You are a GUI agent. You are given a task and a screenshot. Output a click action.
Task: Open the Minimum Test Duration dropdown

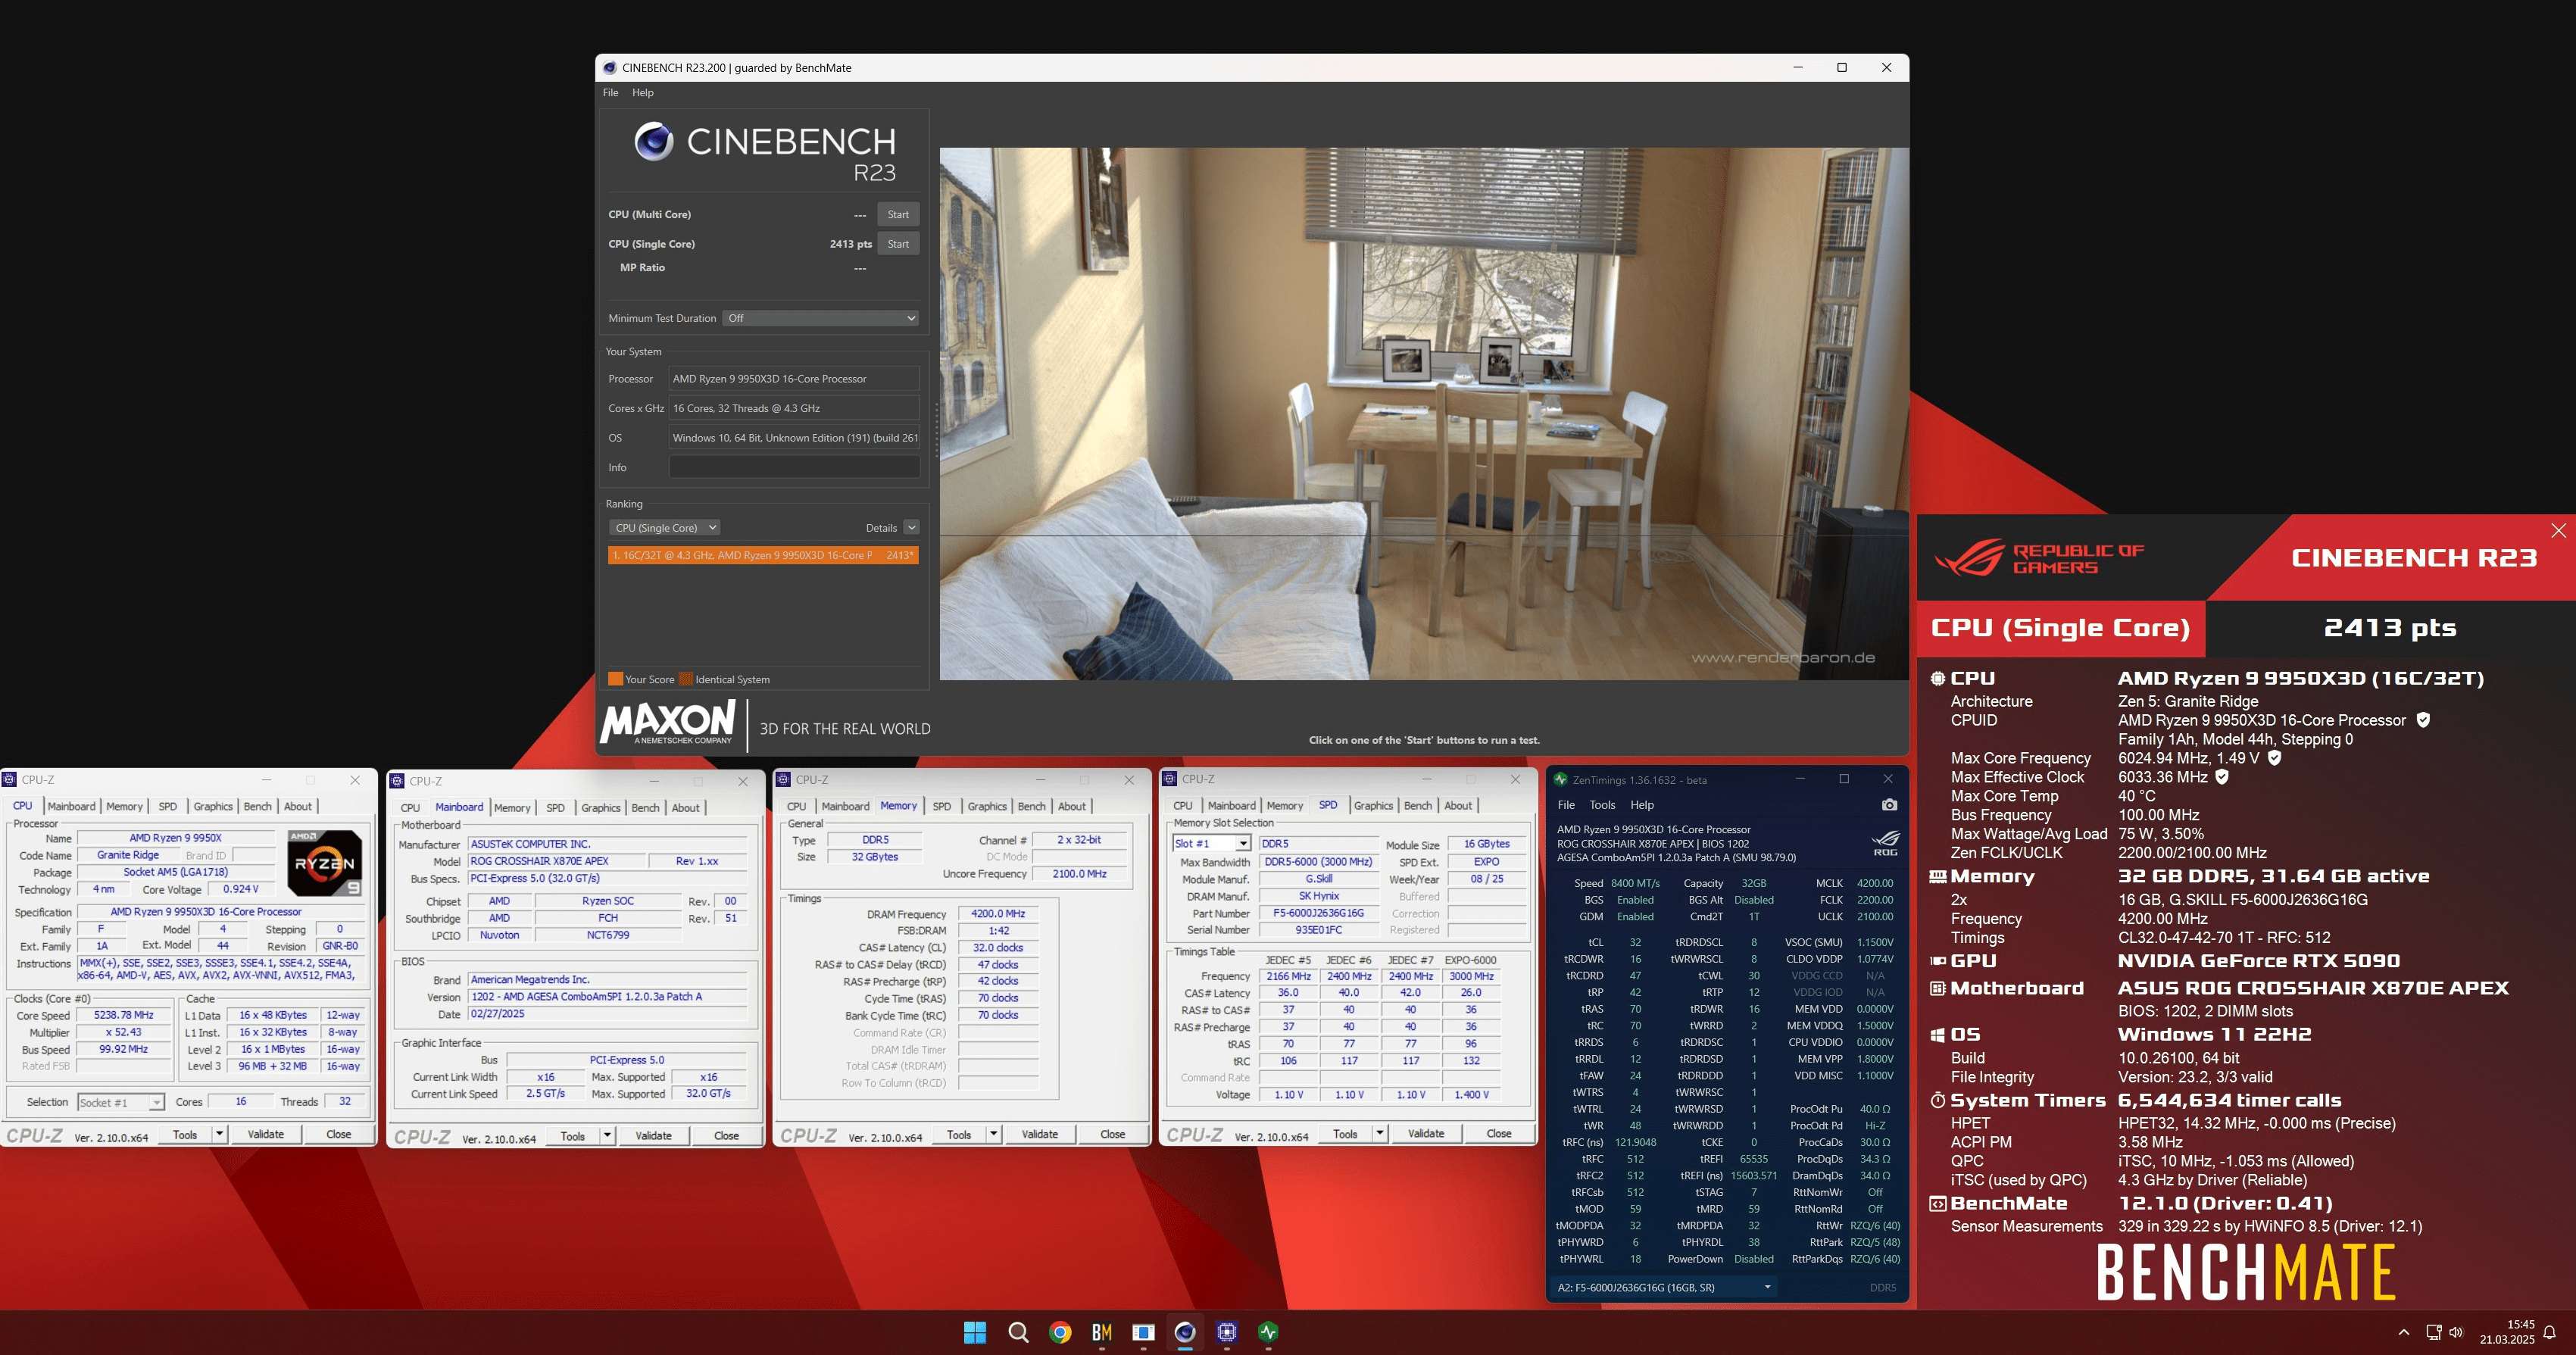point(820,318)
